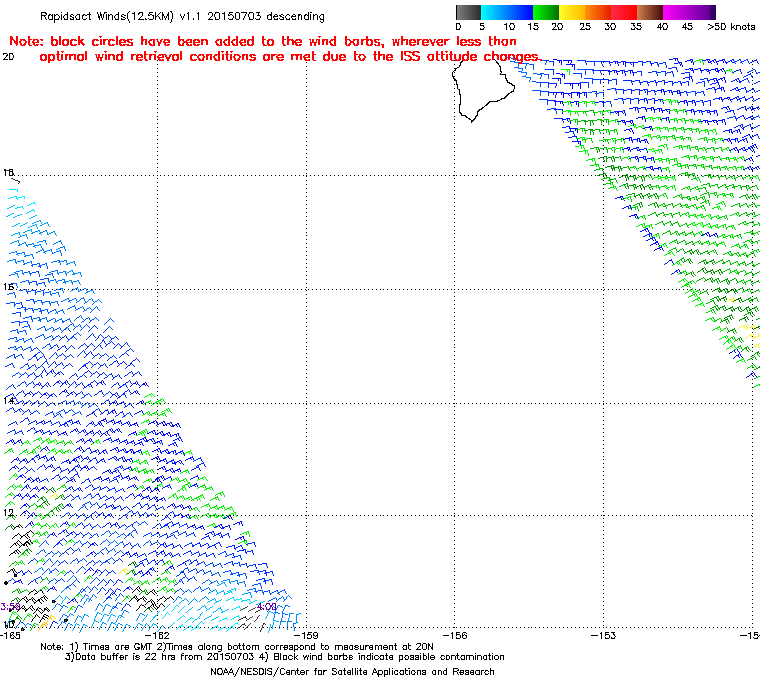Screen dimensions: 760x688
Task: Click the latitude label '20'
Action: point(8,57)
